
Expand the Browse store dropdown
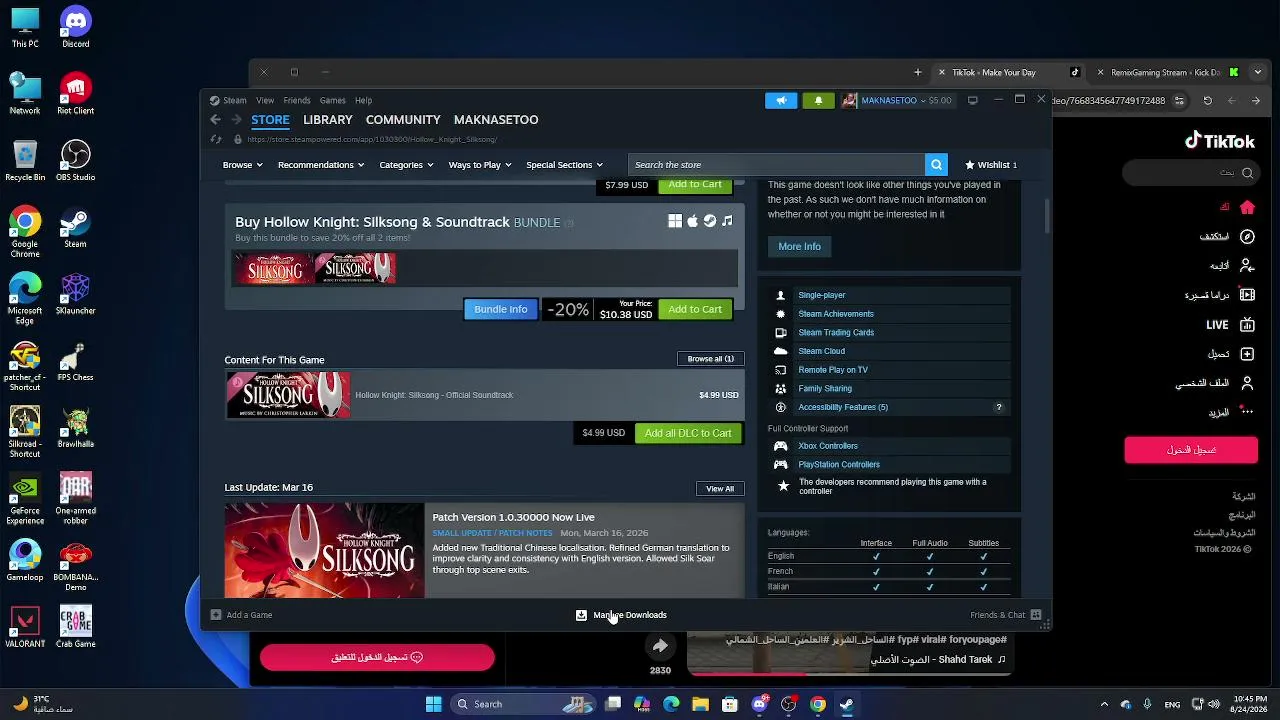pos(242,165)
